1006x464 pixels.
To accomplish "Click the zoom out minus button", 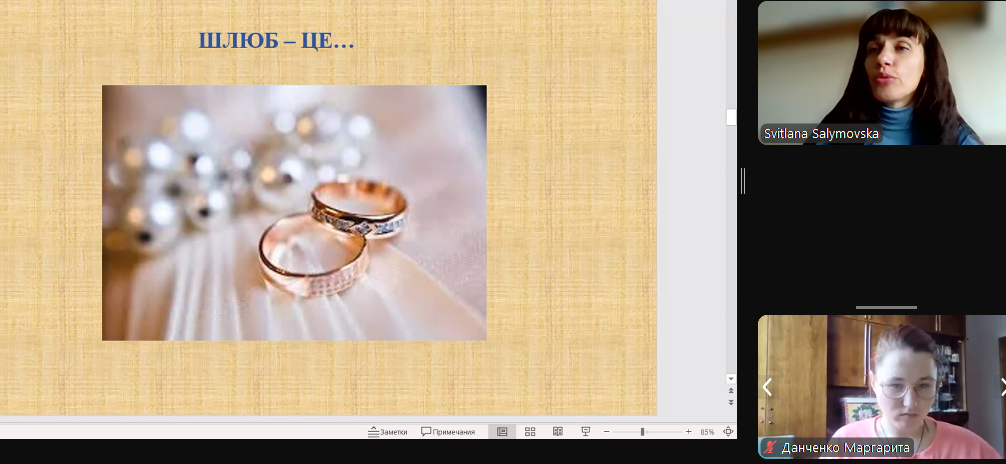I will point(606,432).
